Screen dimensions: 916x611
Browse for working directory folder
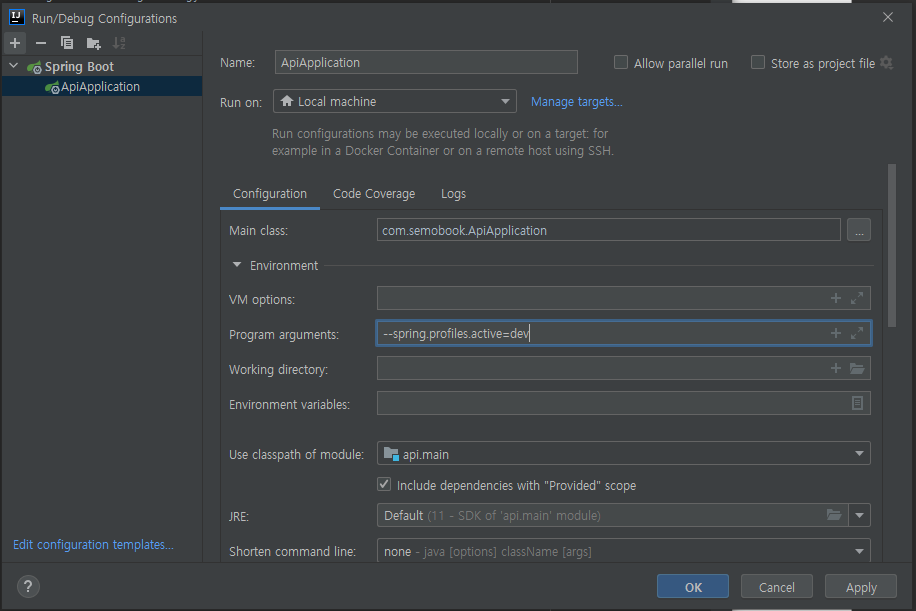click(x=857, y=368)
